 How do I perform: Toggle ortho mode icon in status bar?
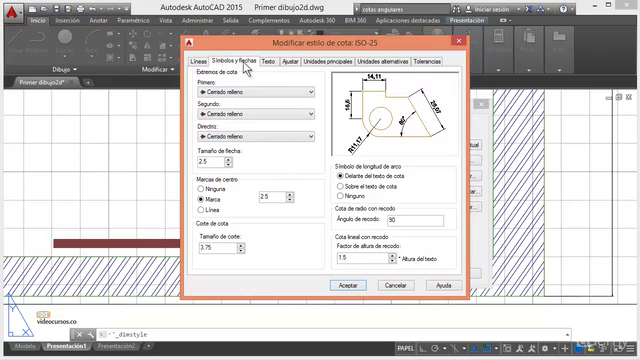(423, 349)
